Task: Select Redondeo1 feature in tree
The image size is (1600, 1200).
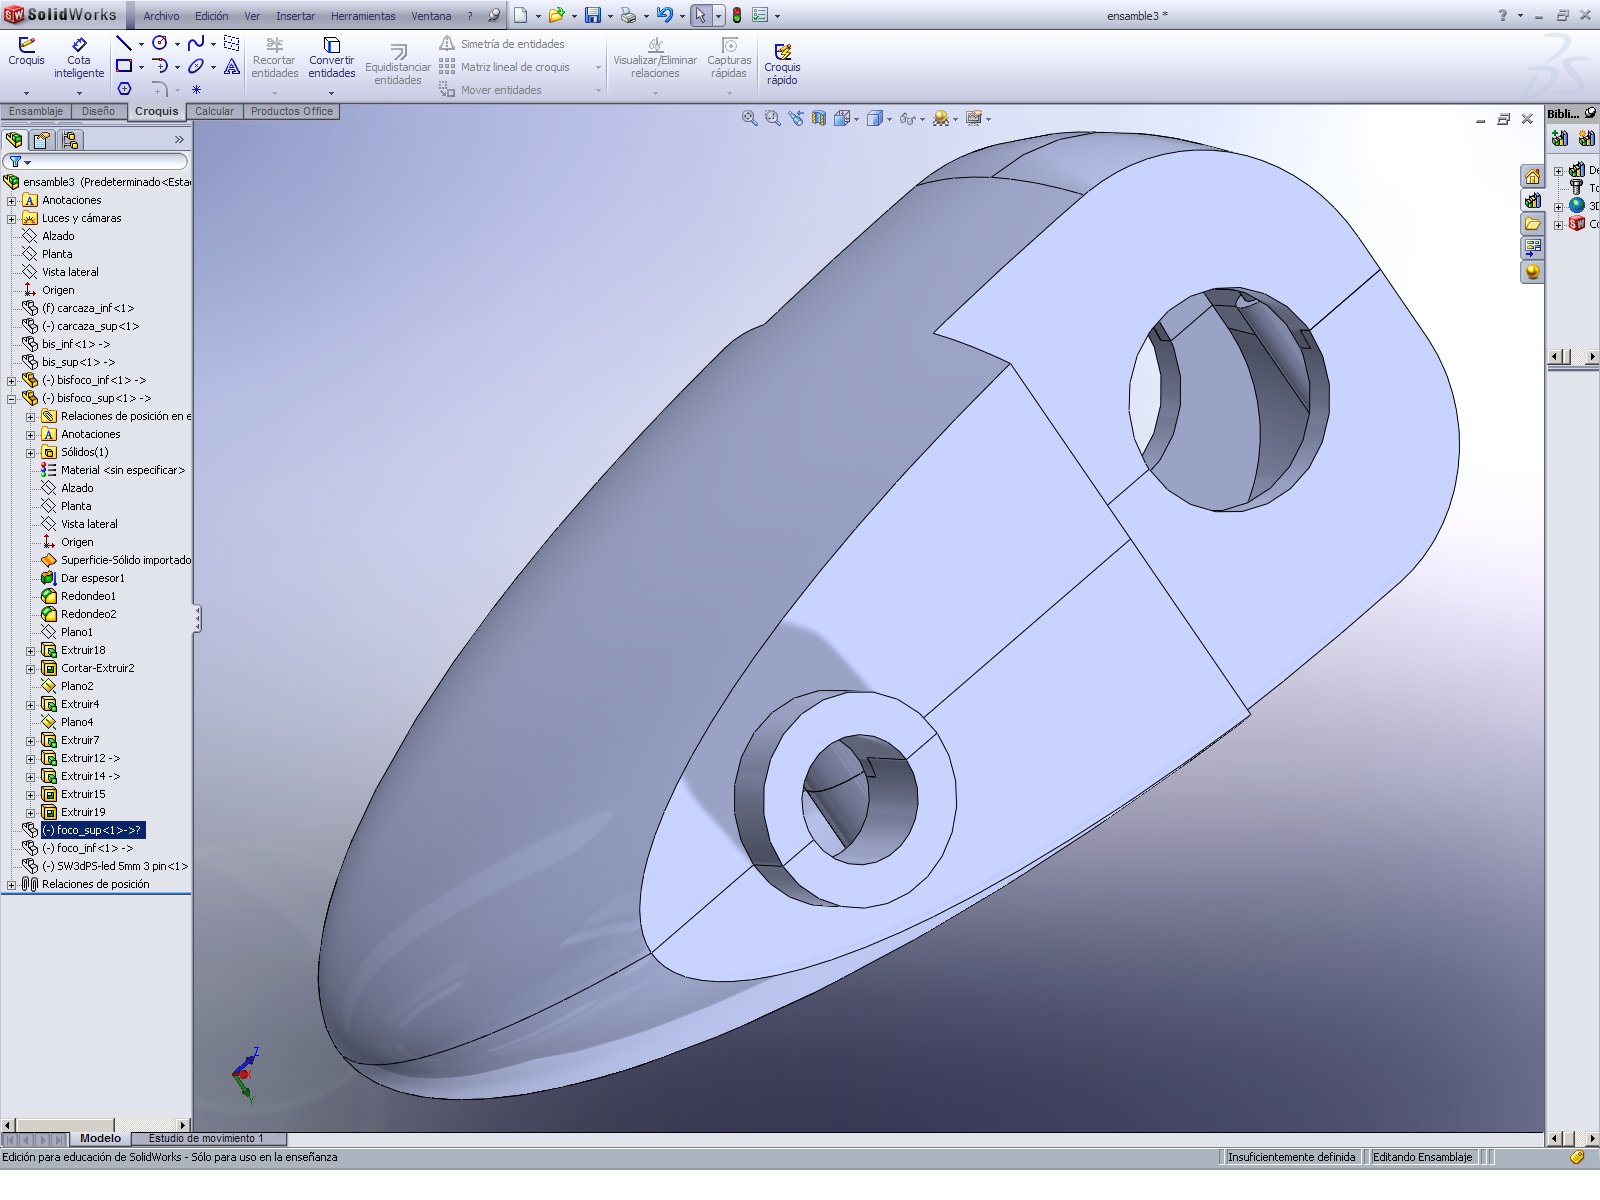Action: point(88,596)
